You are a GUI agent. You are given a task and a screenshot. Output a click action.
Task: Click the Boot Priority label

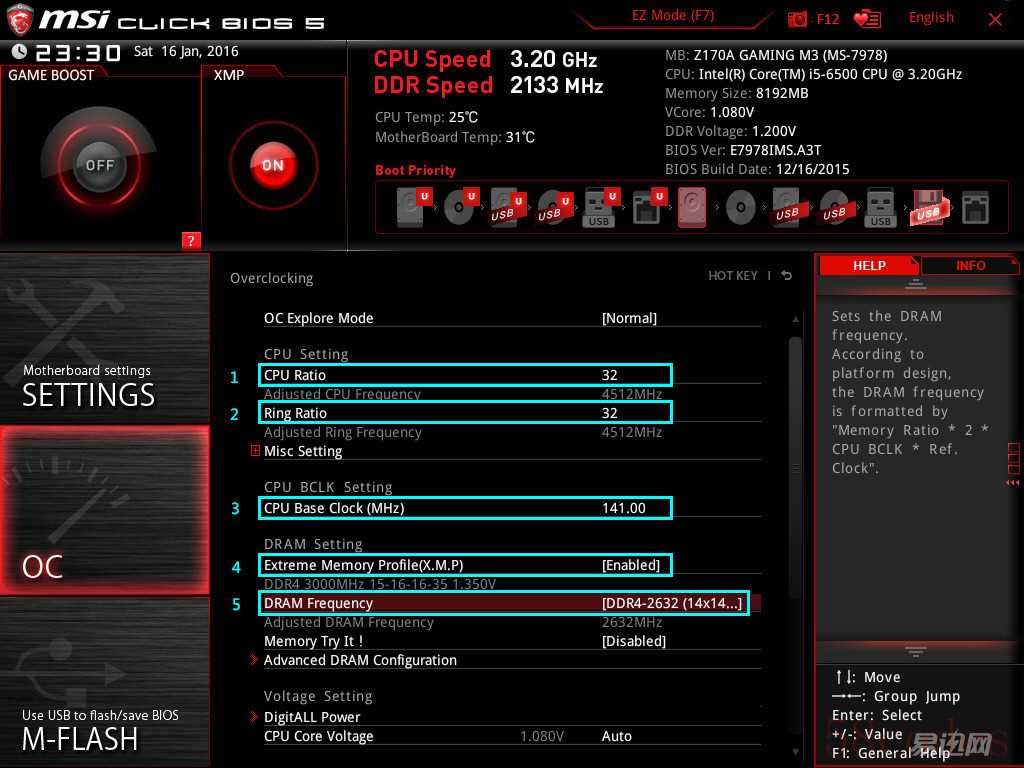[x=415, y=170]
